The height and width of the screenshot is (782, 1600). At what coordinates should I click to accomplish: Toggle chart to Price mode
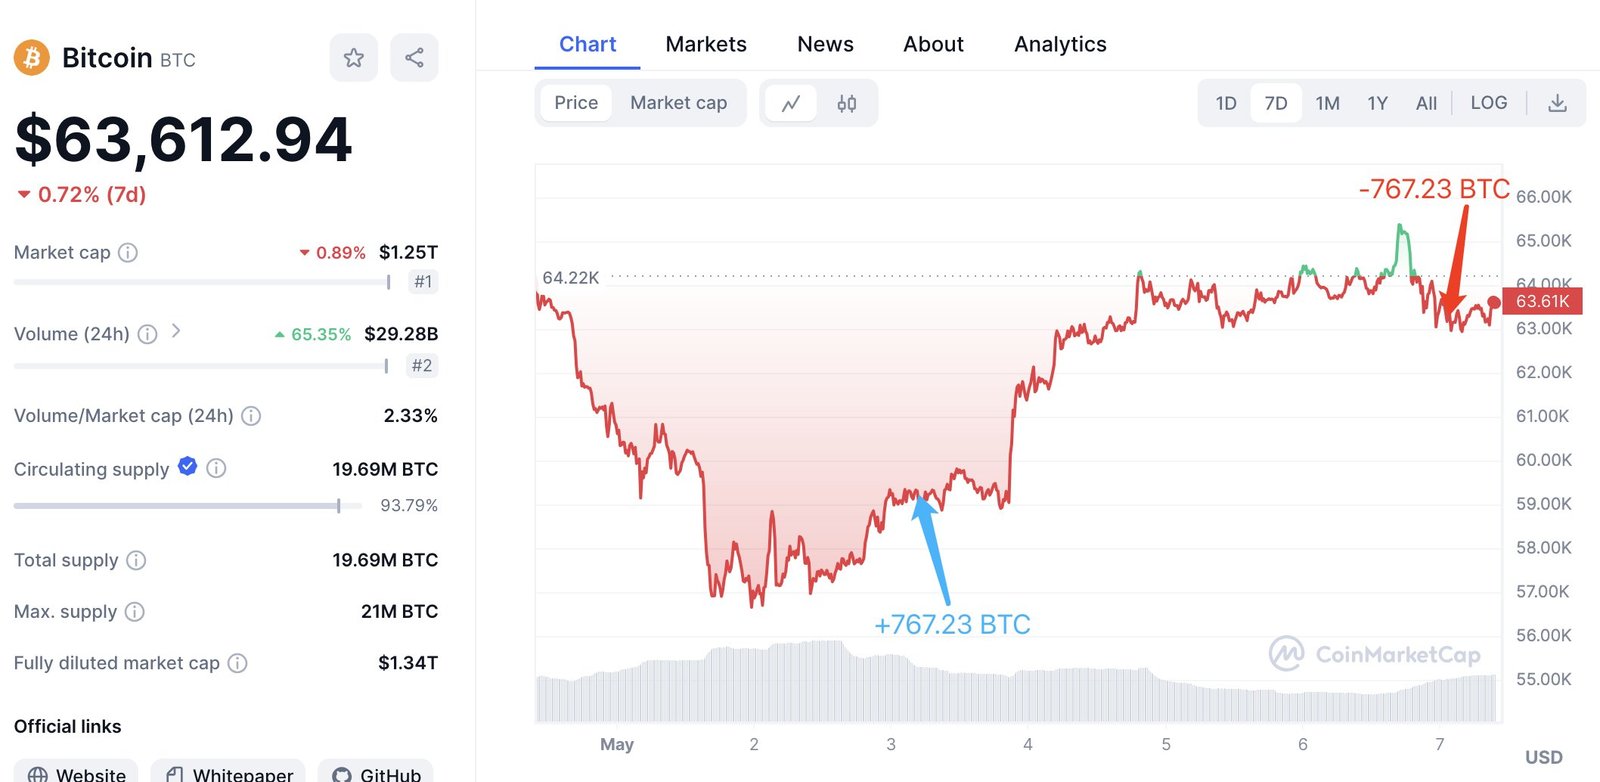pyautogui.click(x=576, y=103)
